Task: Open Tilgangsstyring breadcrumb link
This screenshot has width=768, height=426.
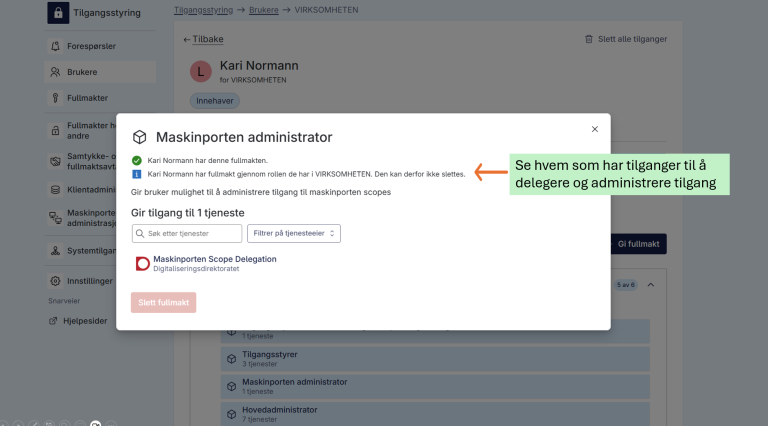Action: point(203,10)
